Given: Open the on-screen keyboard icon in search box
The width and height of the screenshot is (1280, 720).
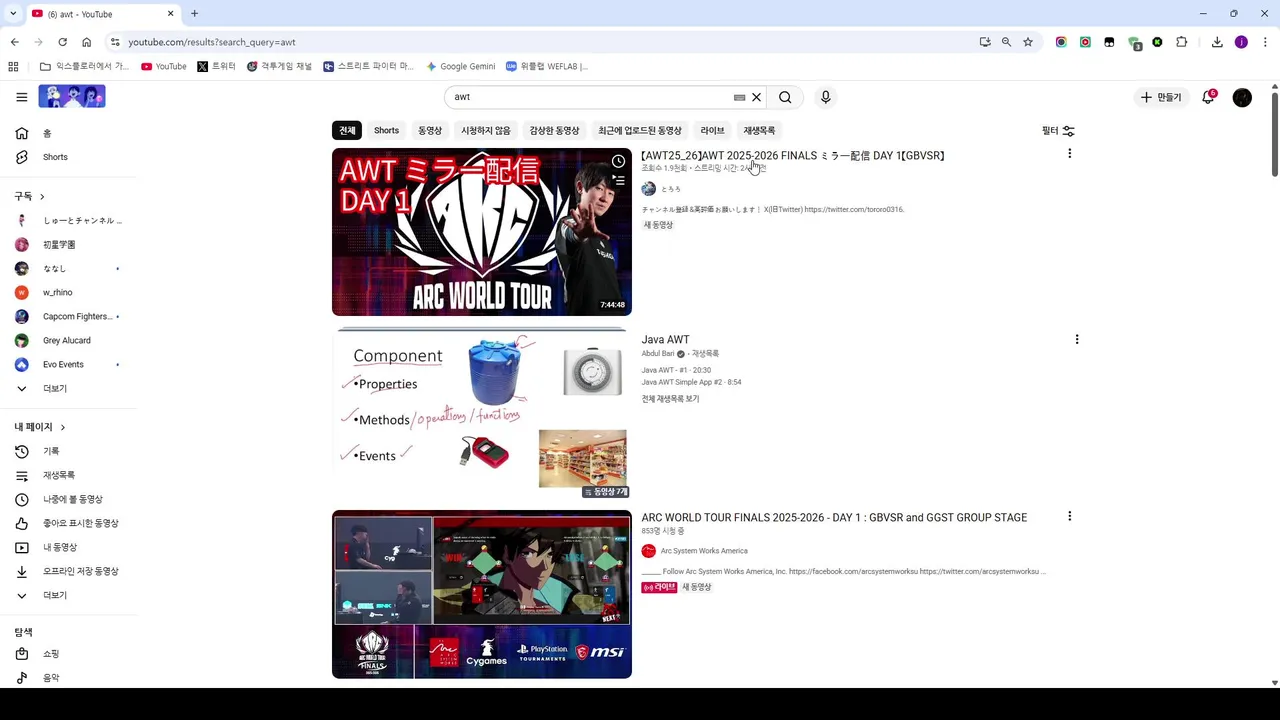Looking at the screenshot, I should [x=740, y=97].
